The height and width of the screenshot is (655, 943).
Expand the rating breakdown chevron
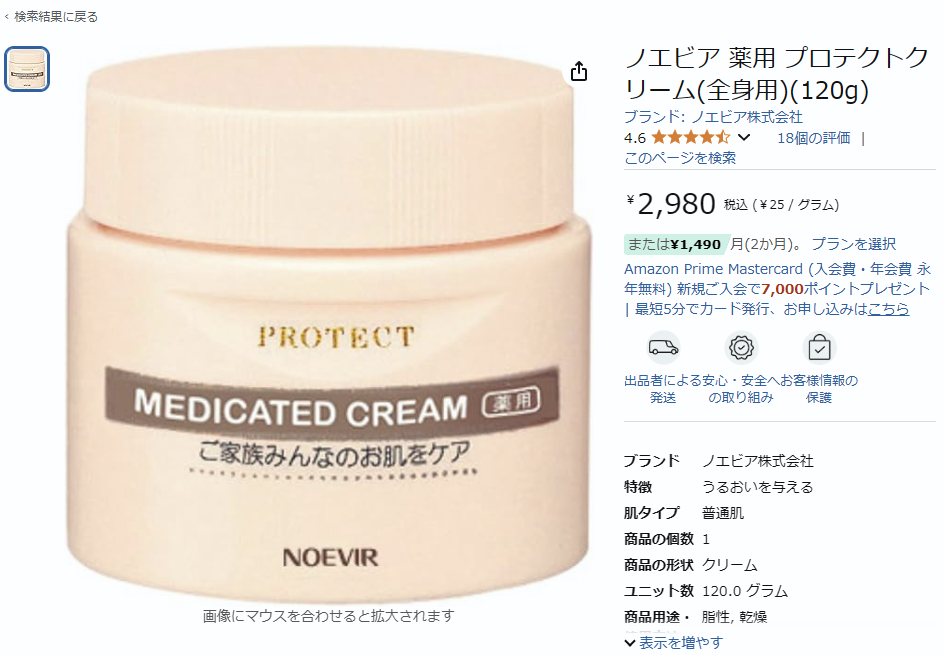click(744, 138)
